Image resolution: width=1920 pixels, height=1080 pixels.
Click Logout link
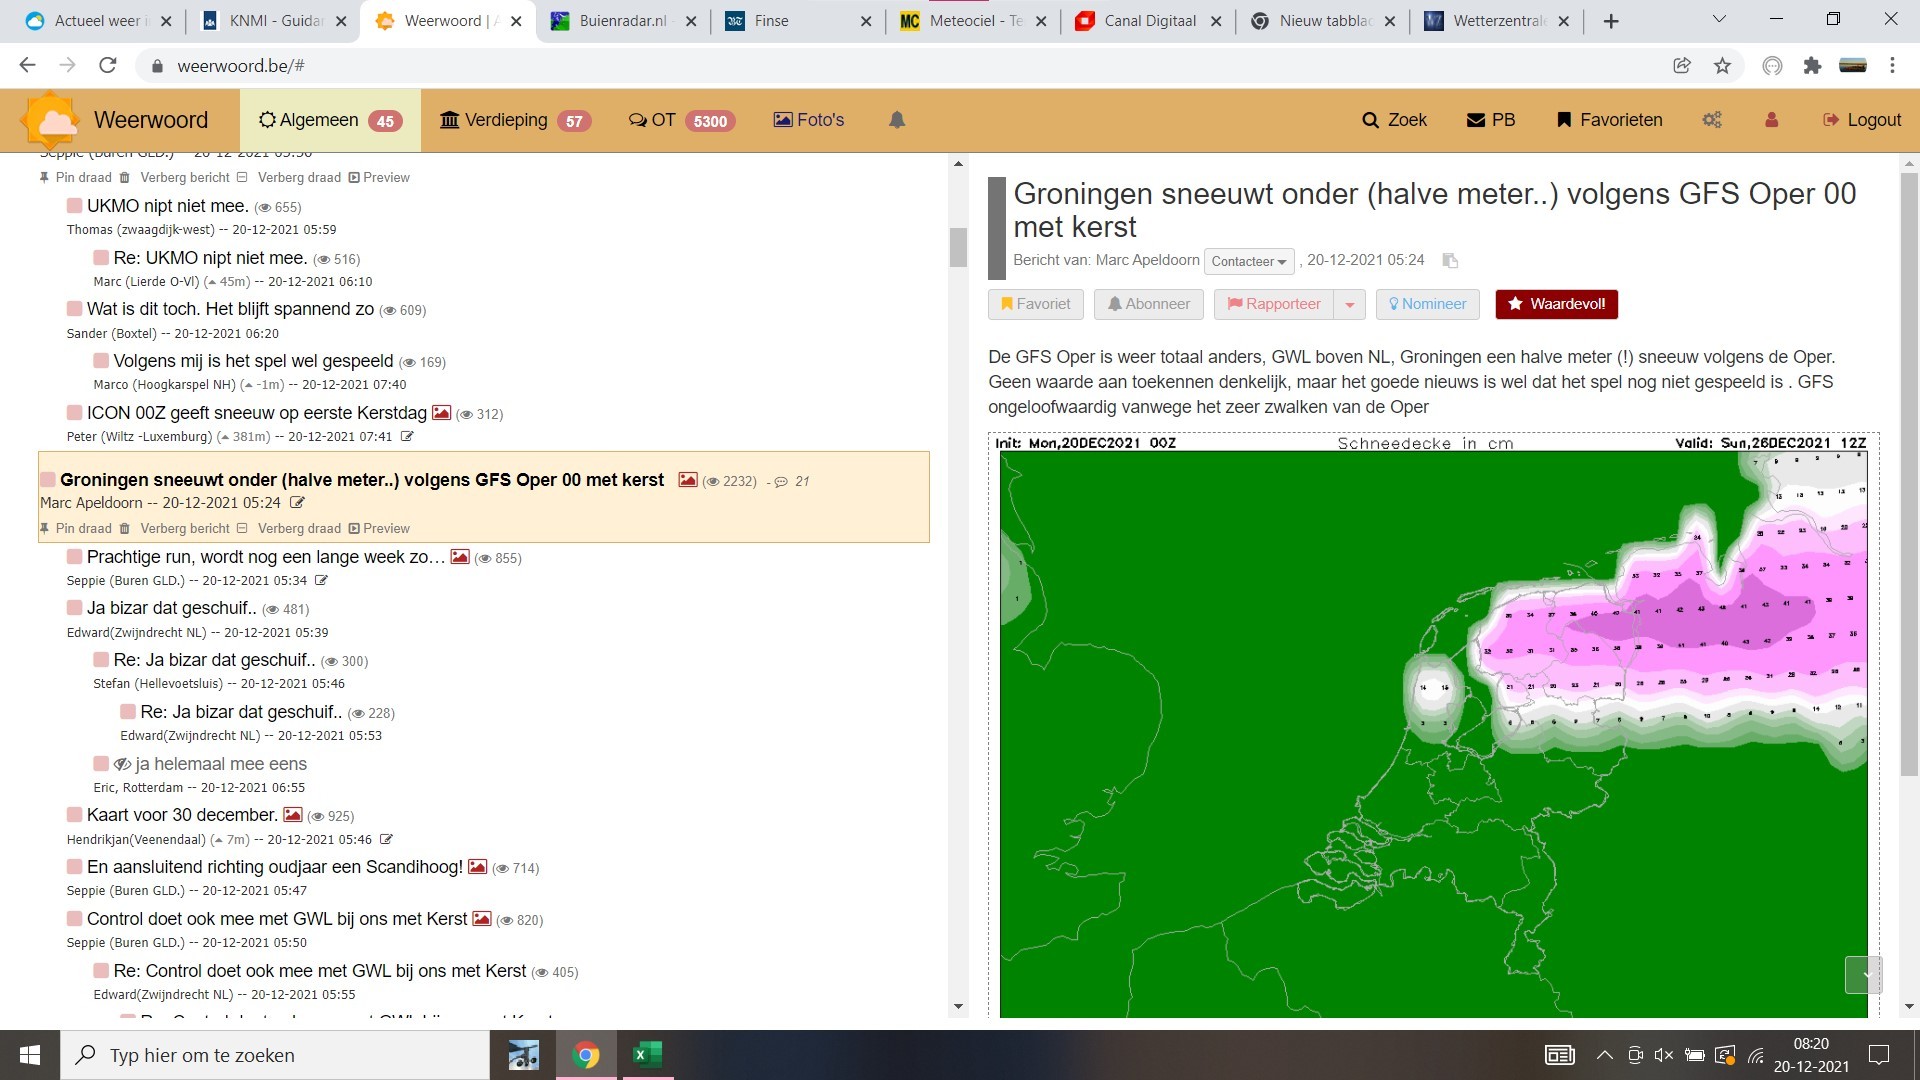tap(1862, 120)
